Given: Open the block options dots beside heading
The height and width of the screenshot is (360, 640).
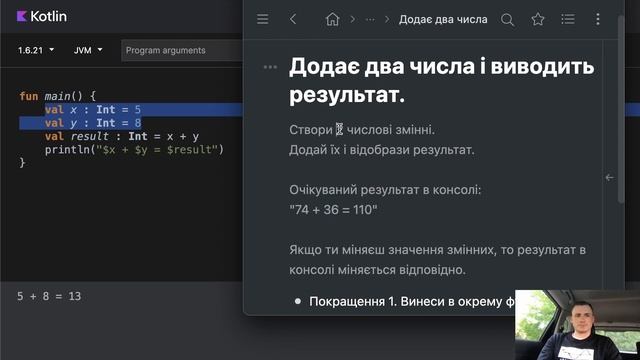Looking at the screenshot, I should click(x=270, y=67).
